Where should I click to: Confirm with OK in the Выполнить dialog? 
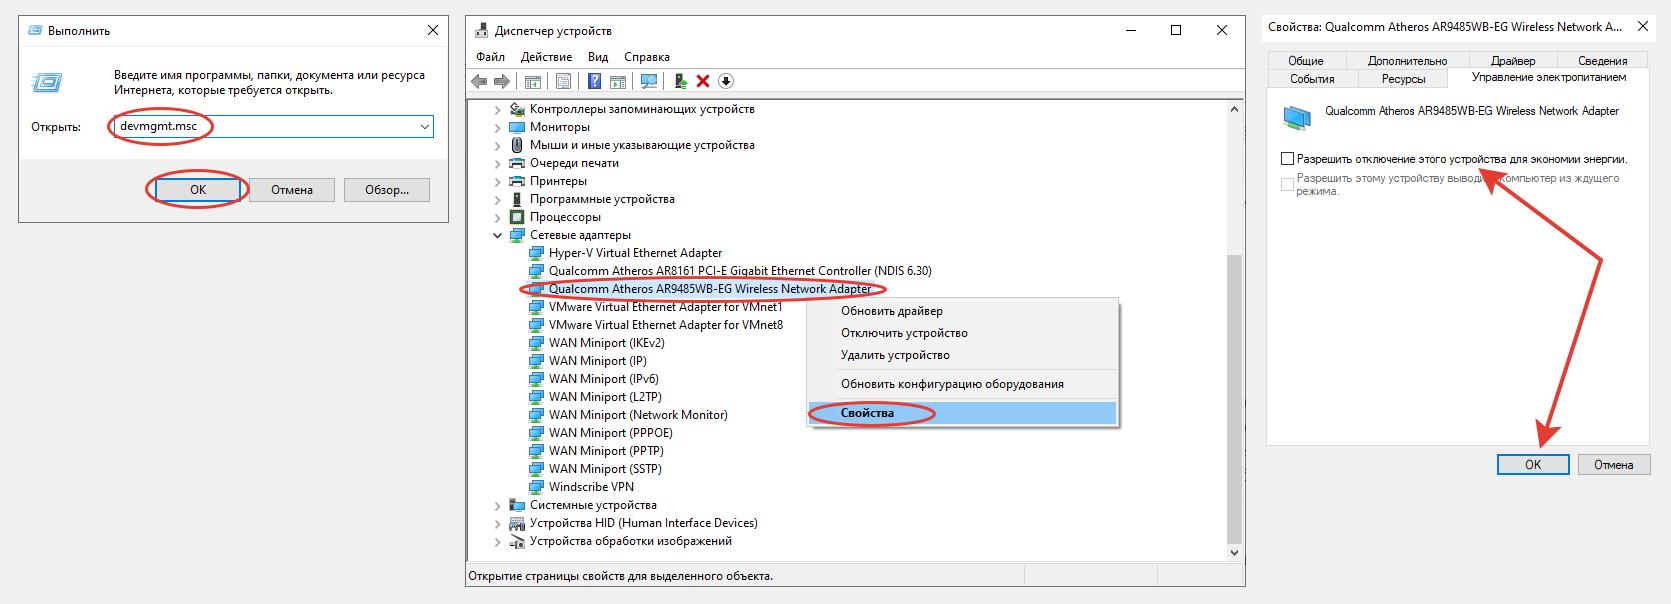[198, 189]
